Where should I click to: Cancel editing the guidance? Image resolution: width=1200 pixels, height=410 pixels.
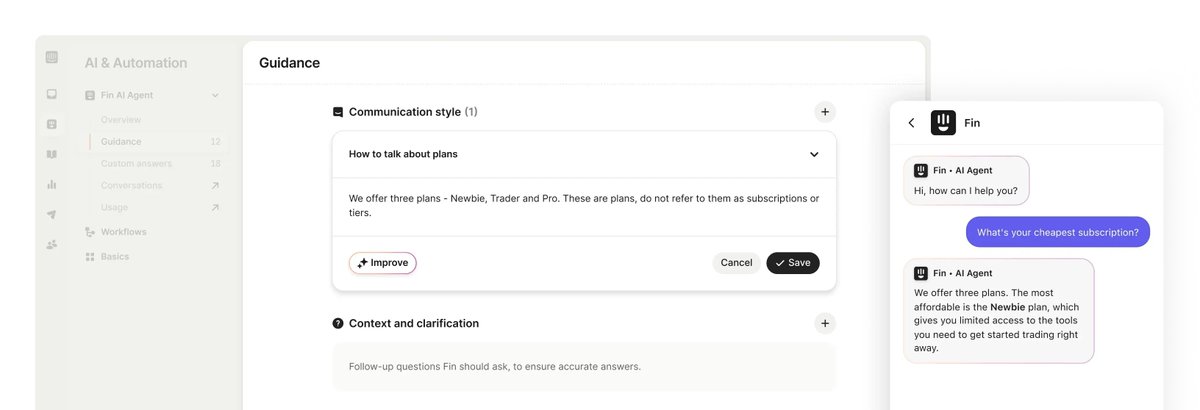pos(736,263)
